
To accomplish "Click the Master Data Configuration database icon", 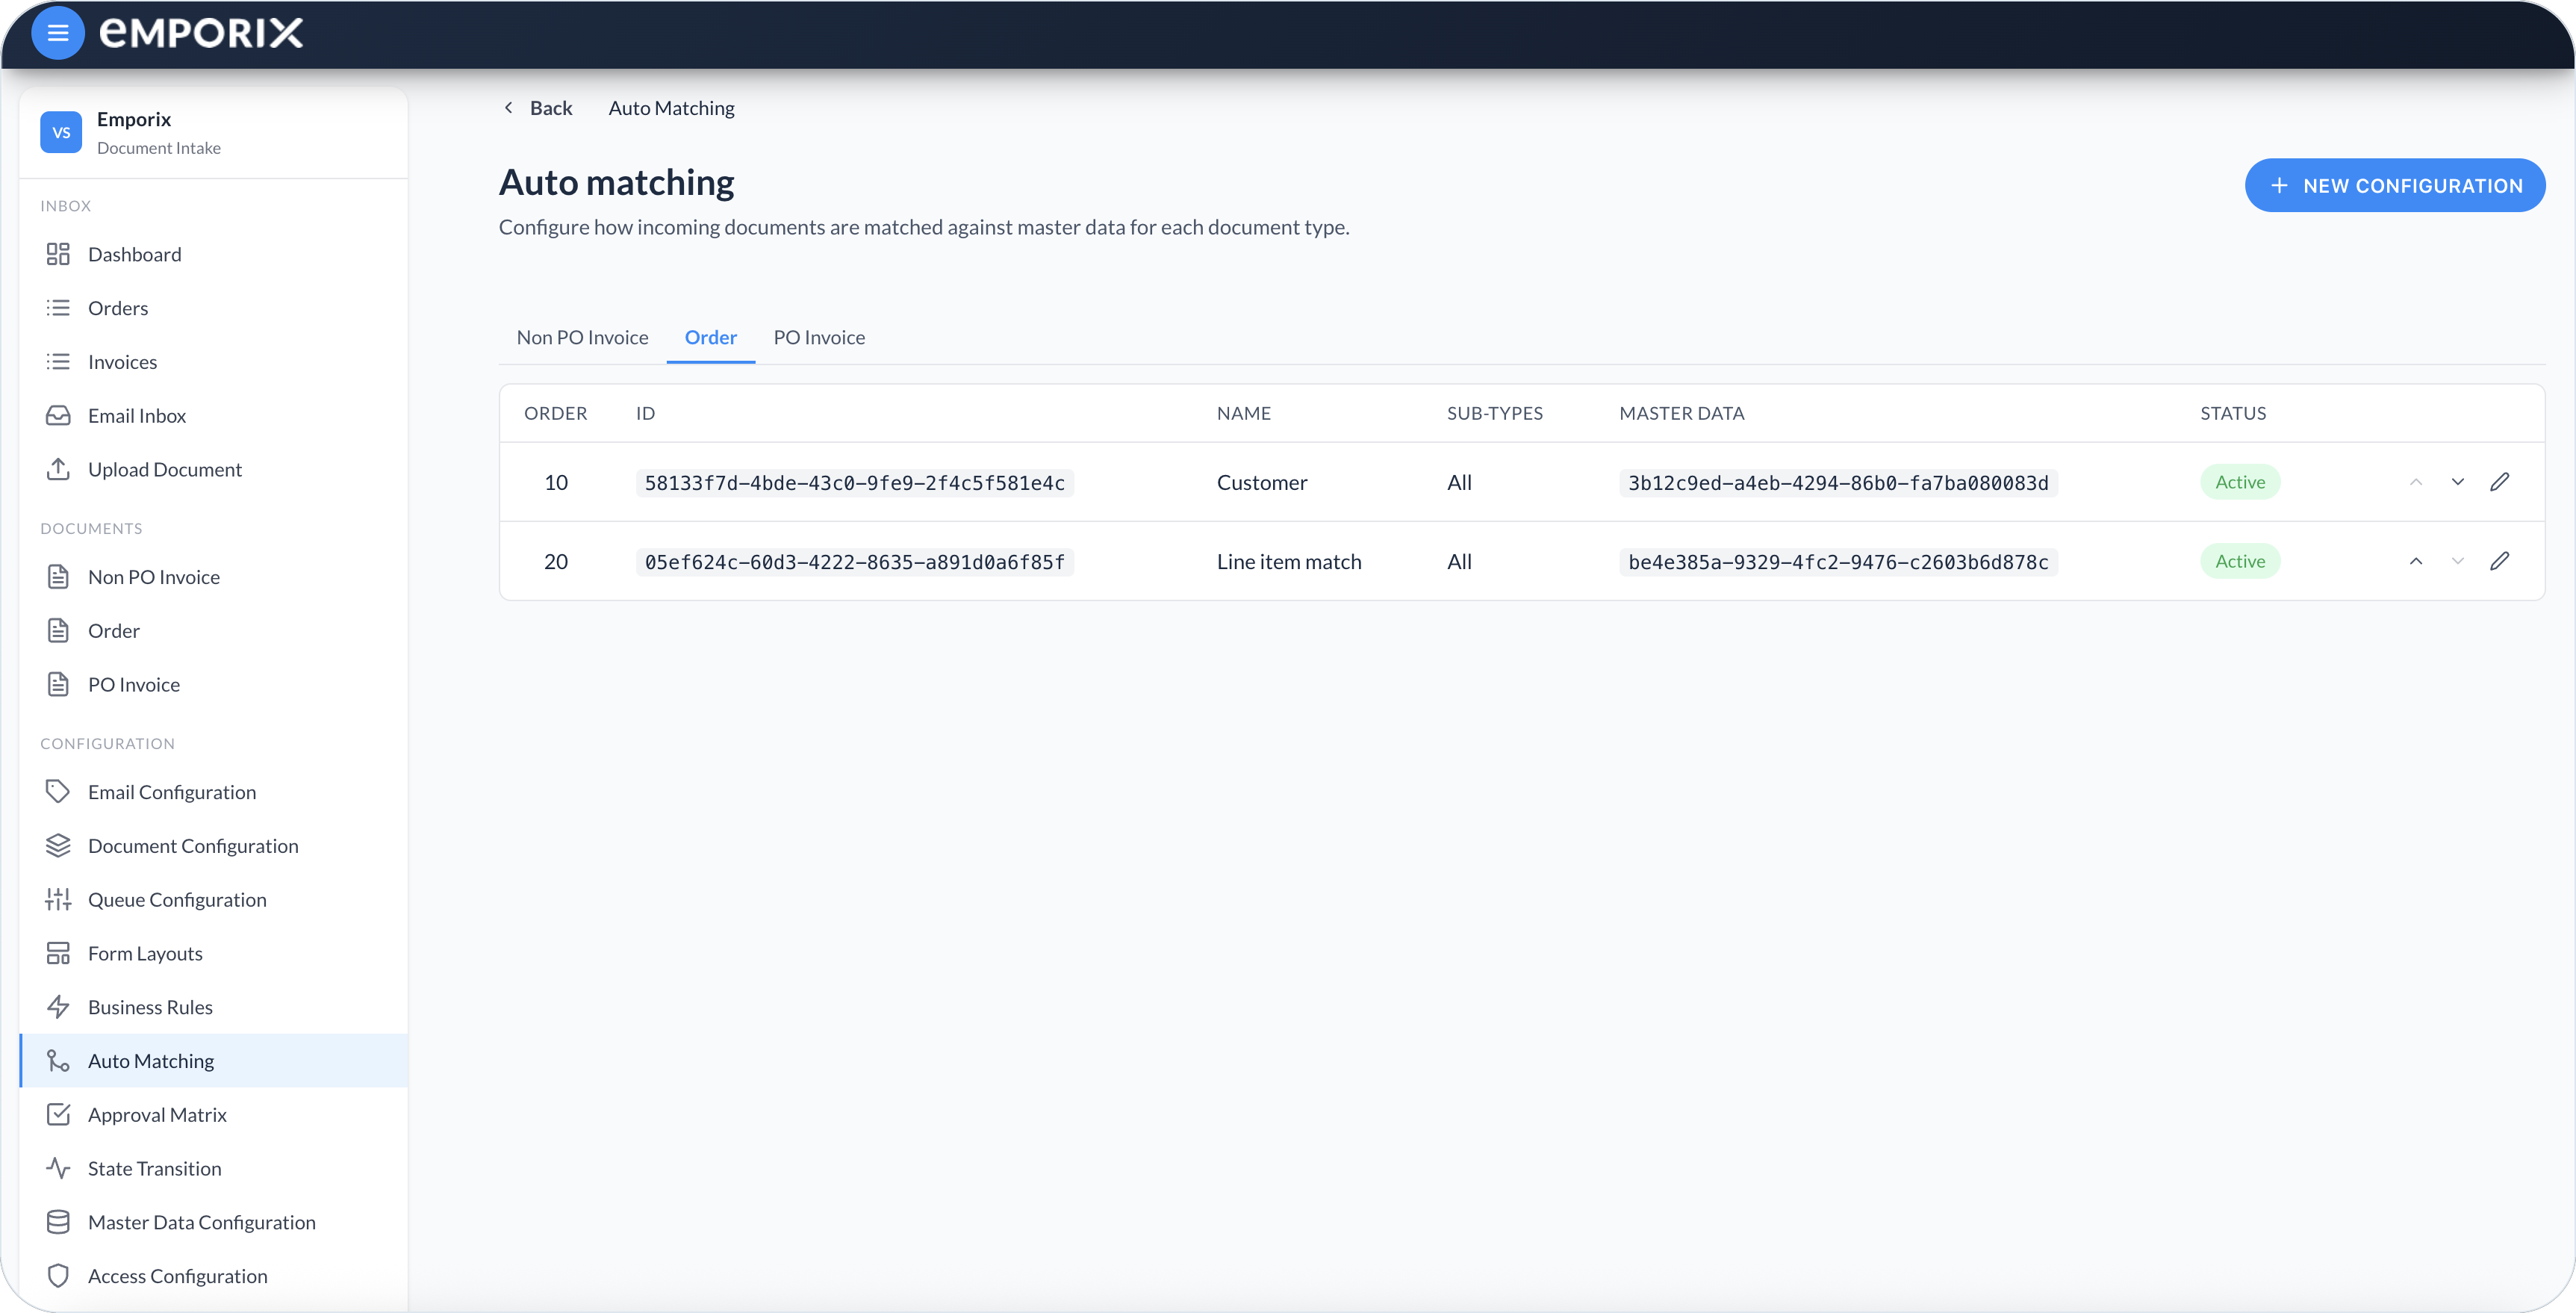I will click(x=58, y=1222).
